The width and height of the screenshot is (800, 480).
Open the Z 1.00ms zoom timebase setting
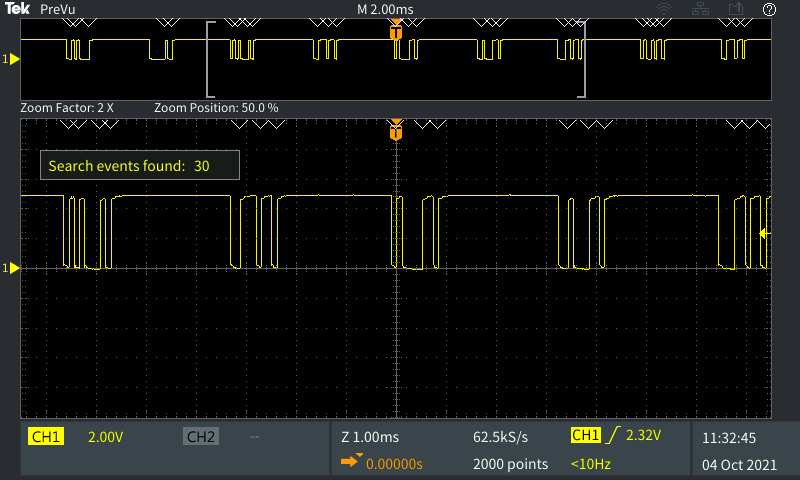point(371,437)
